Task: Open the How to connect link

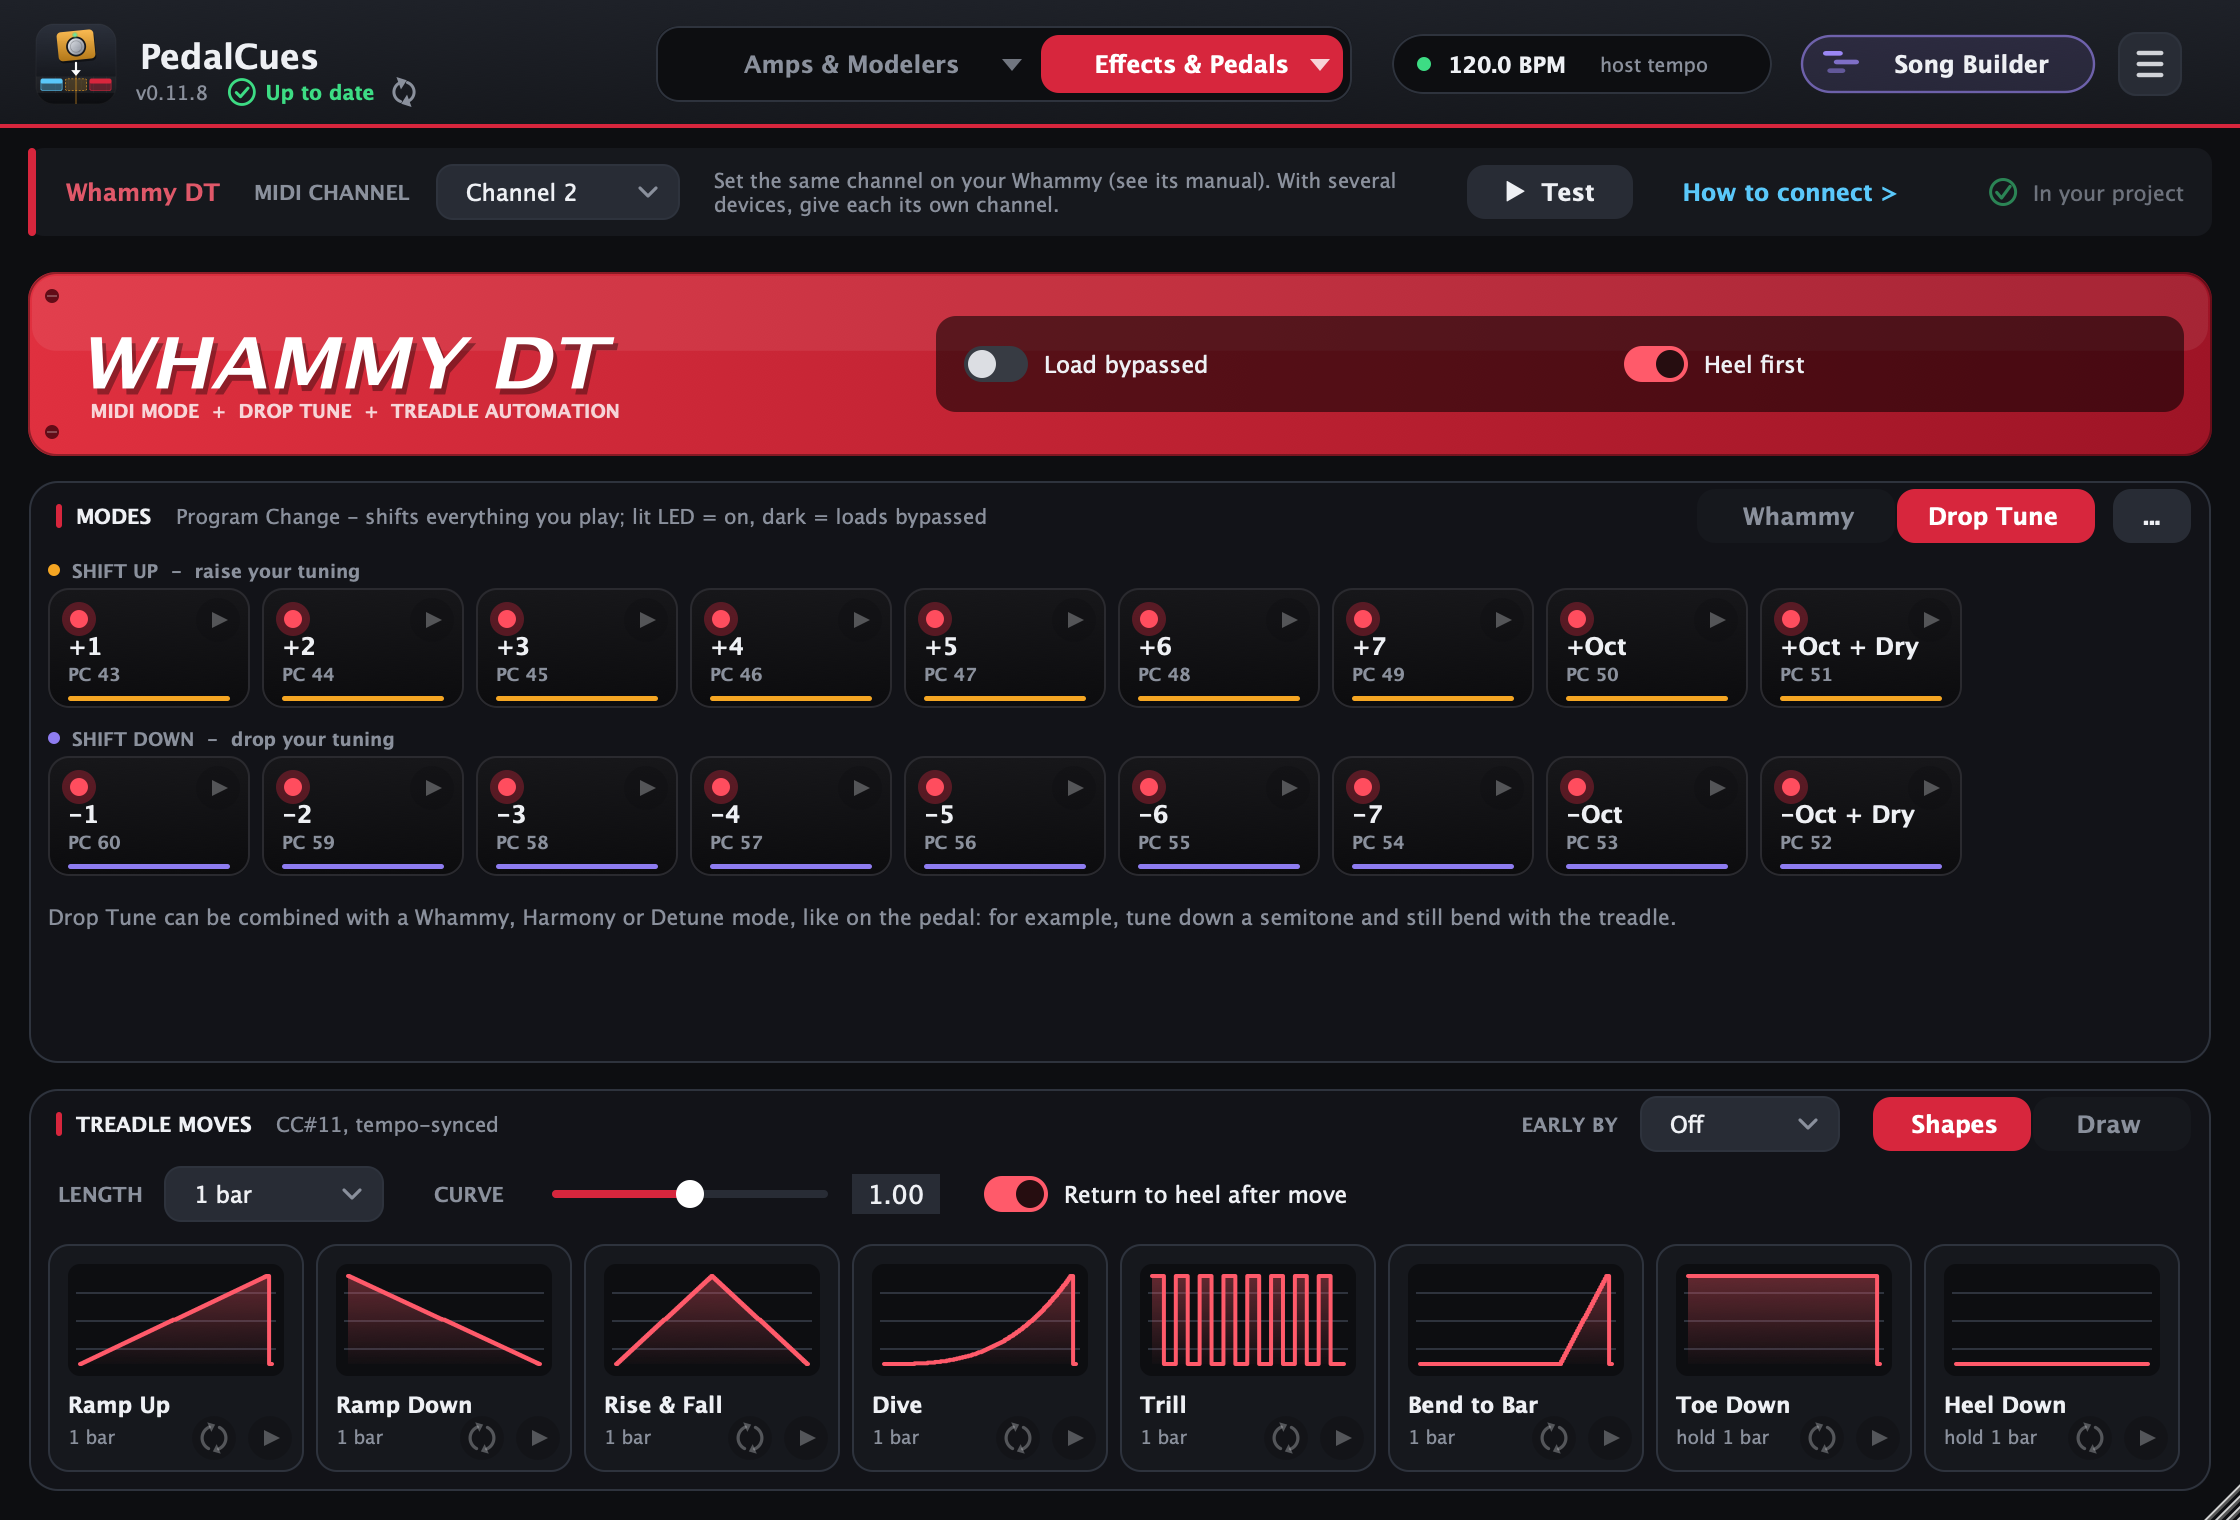Action: click(x=1789, y=192)
